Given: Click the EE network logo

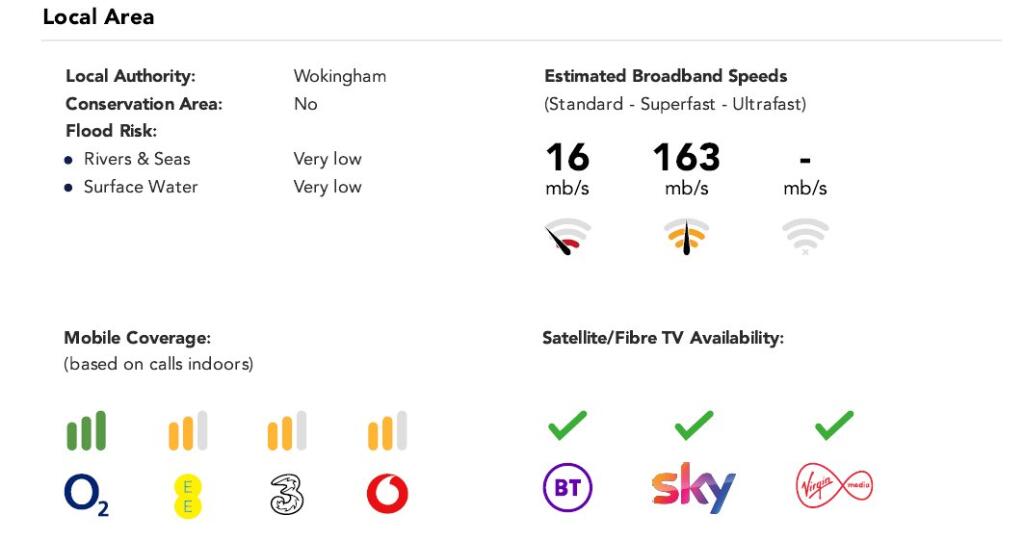Looking at the screenshot, I should point(186,495).
